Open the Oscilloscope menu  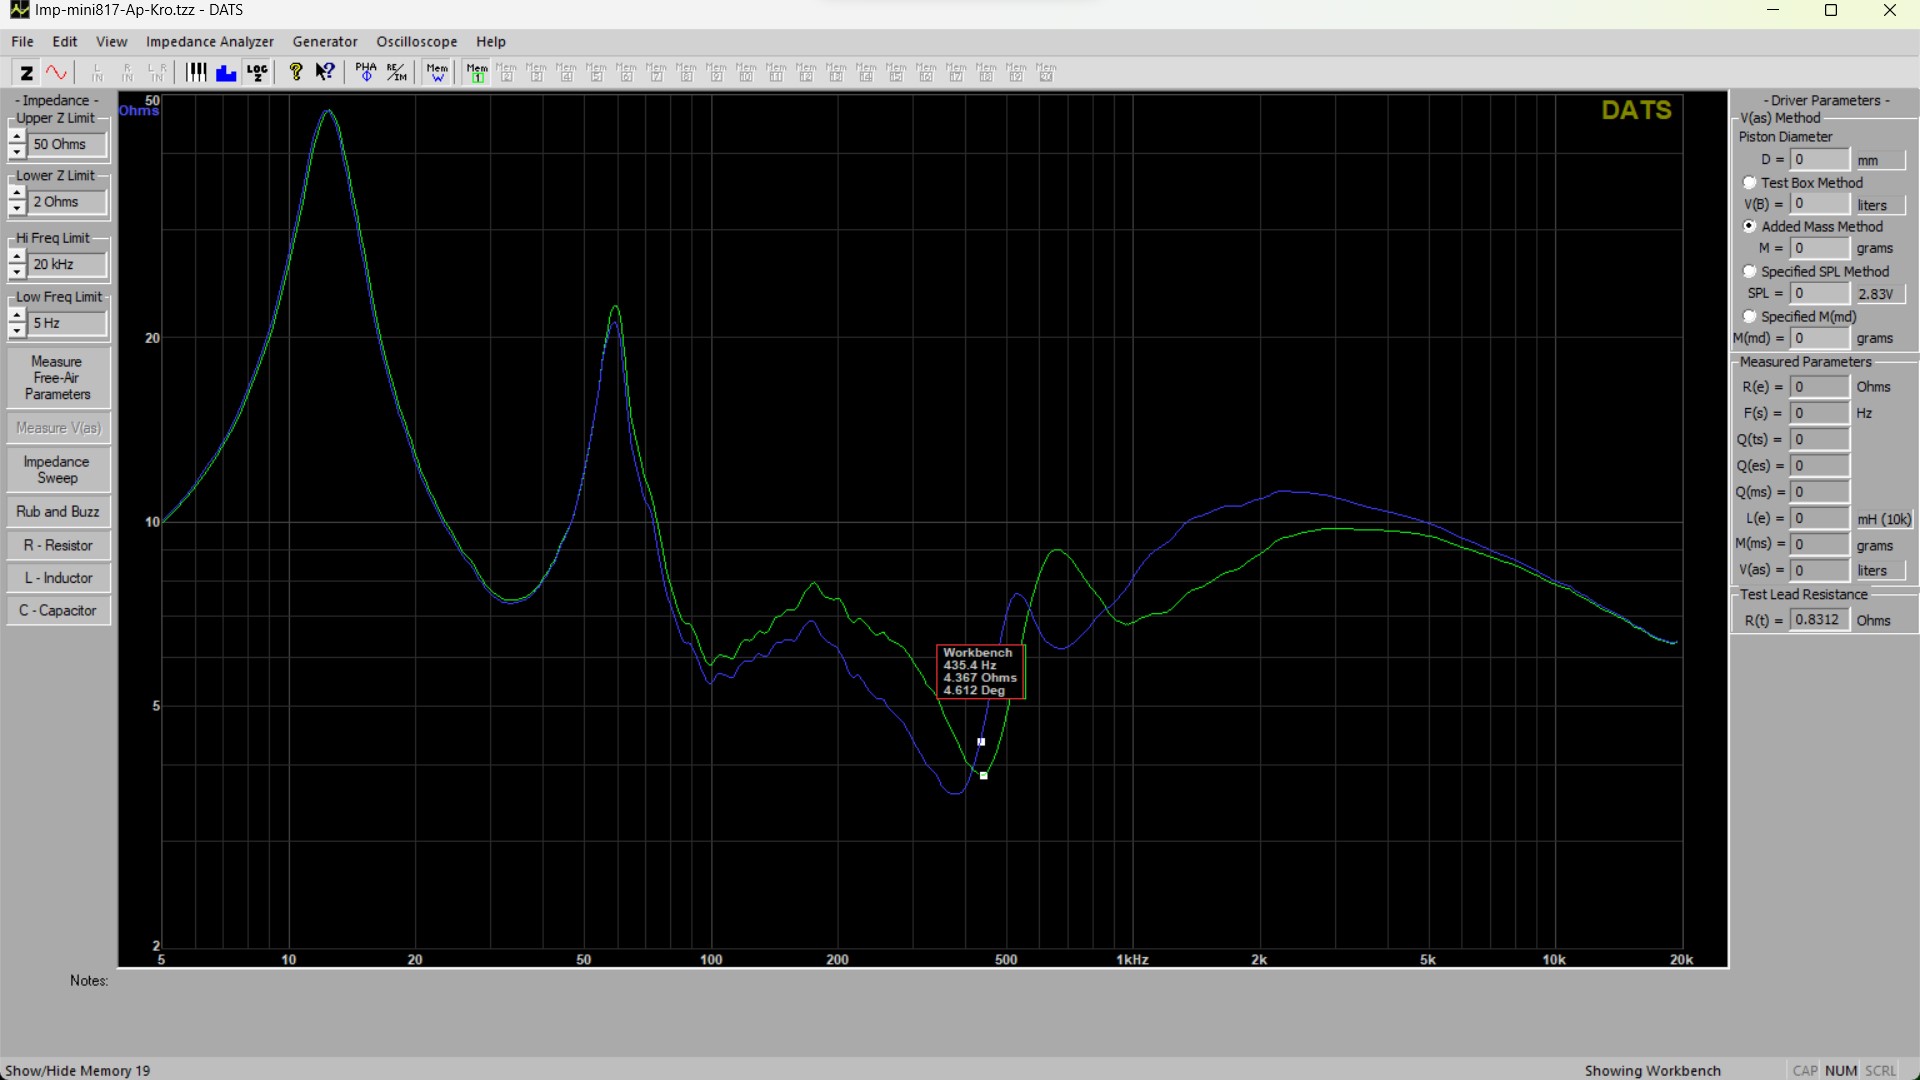click(416, 42)
